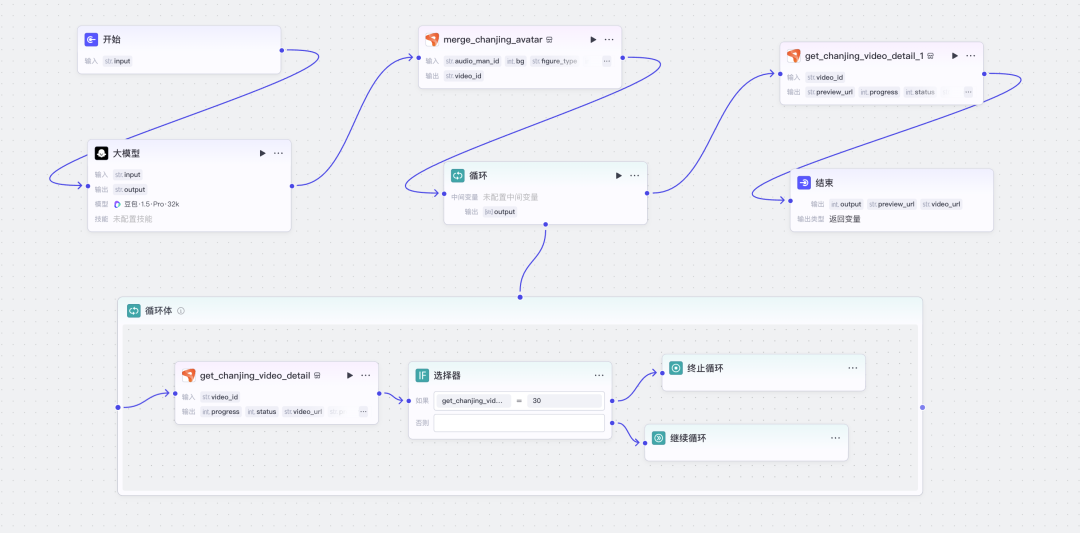Run the get_chanjing_video_detail_1 node test
This screenshot has height=533, width=1080.
[955, 56]
